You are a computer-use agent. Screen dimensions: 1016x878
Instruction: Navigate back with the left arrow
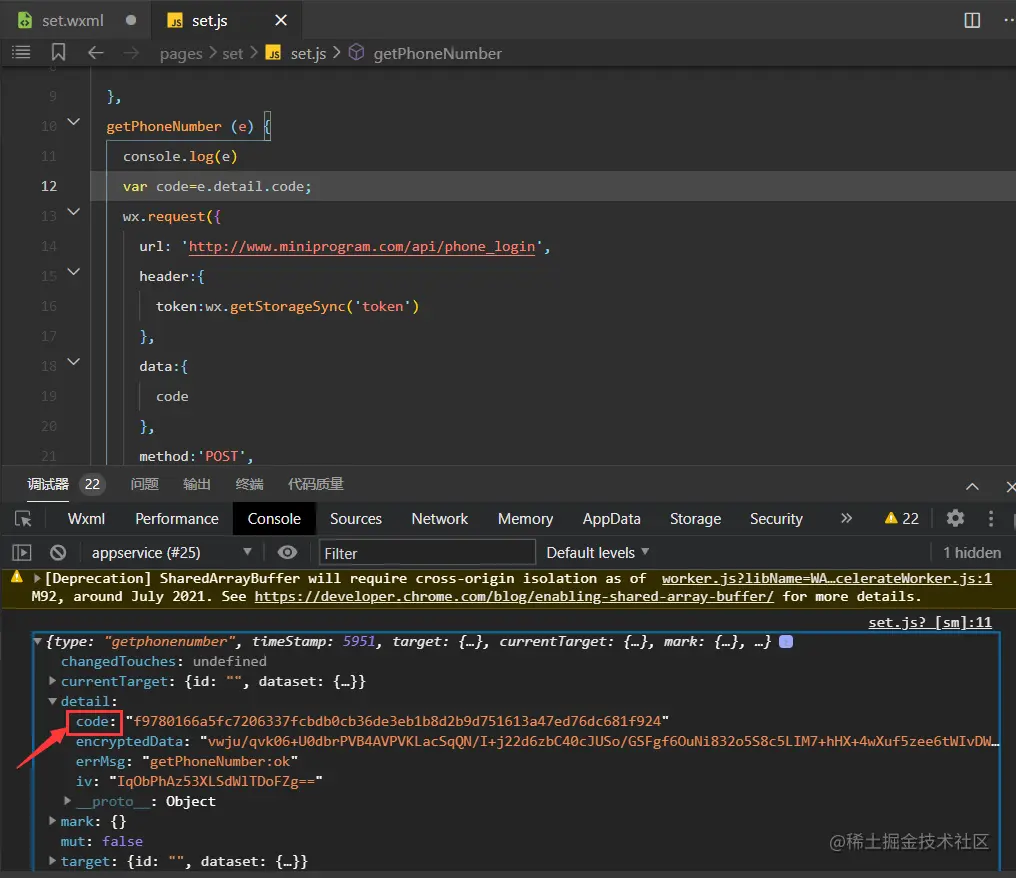pos(95,53)
